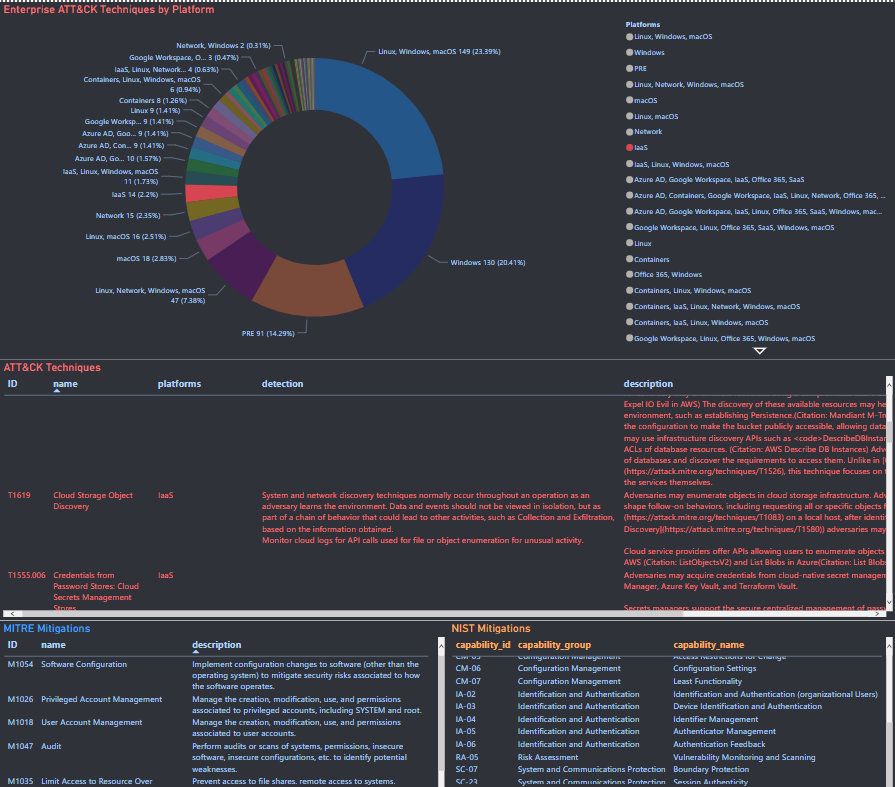Select NIST row IA-04 Identifier Management
Screen dimensions: 895x787
pos(668,720)
